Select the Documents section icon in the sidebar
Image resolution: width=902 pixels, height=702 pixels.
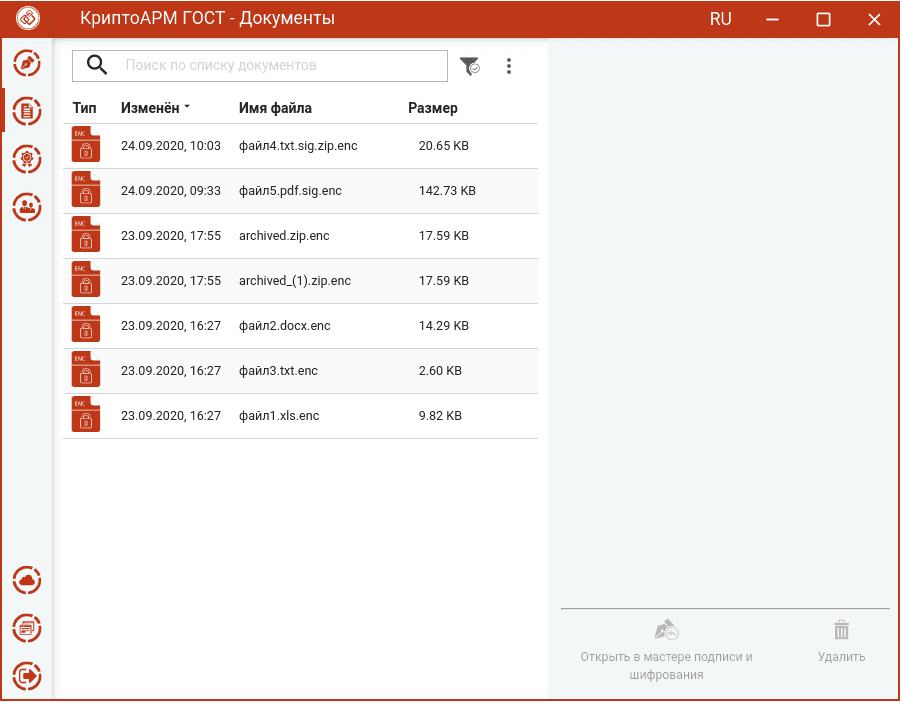27,111
